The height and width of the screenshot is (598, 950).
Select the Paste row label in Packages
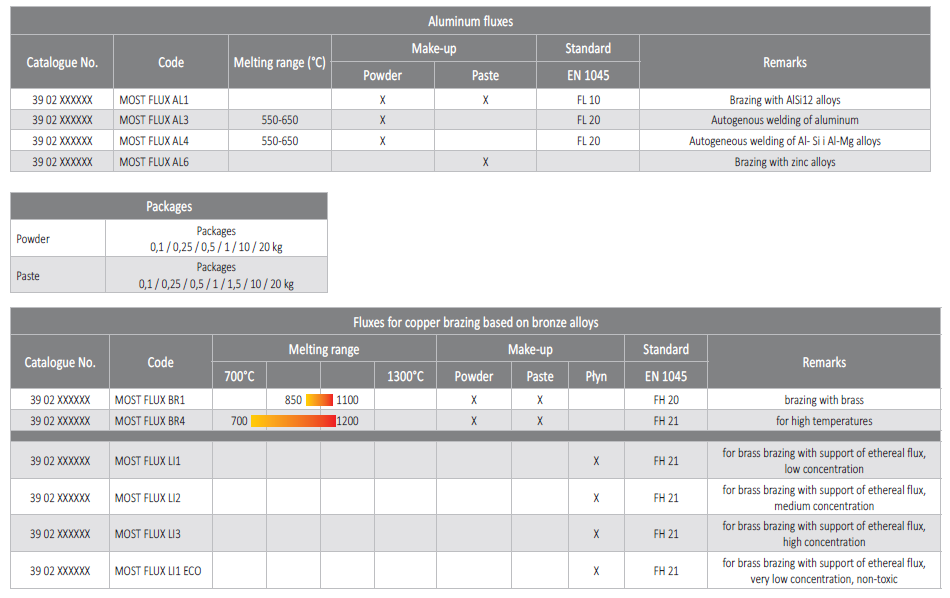click(x=28, y=275)
